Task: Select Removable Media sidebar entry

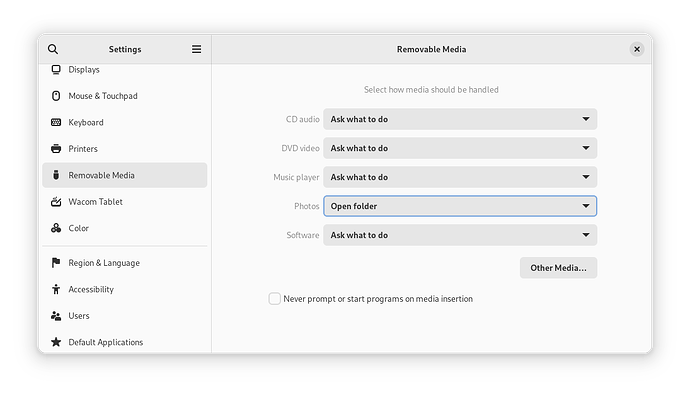Action: click(x=125, y=175)
